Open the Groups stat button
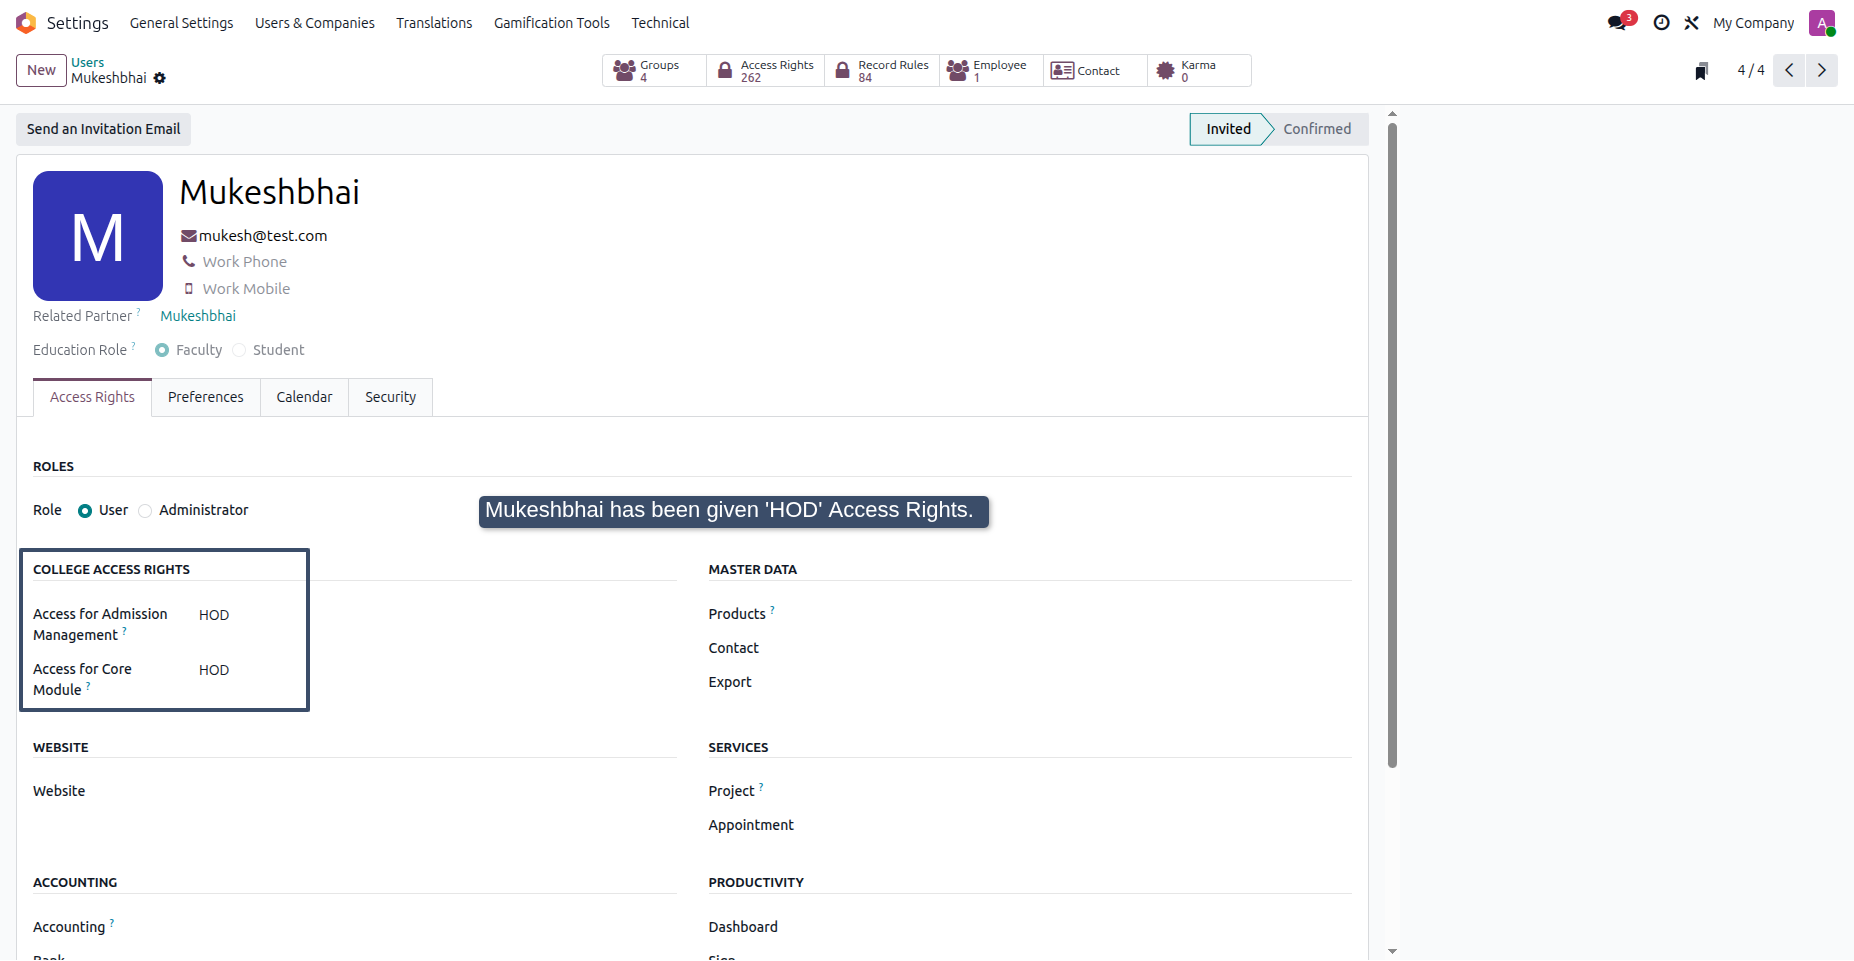 click(x=654, y=71)
